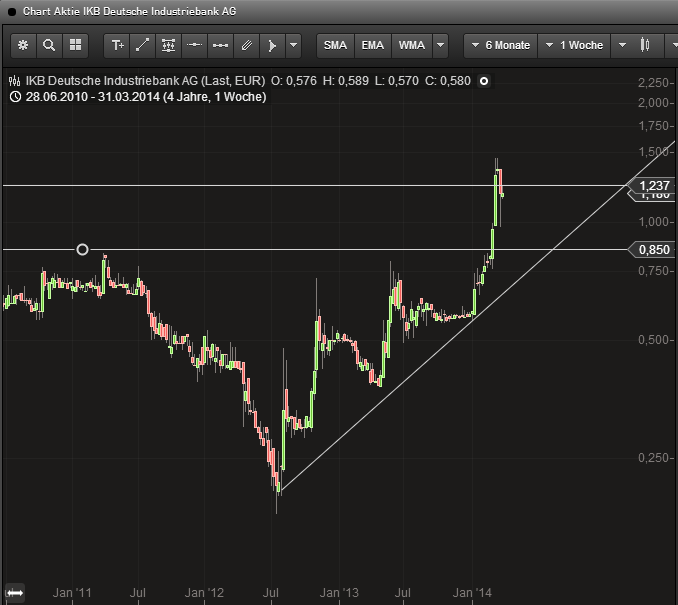Add WMA moving average indicator
Screen dimensions: 678x605
(x=412, y=45)
